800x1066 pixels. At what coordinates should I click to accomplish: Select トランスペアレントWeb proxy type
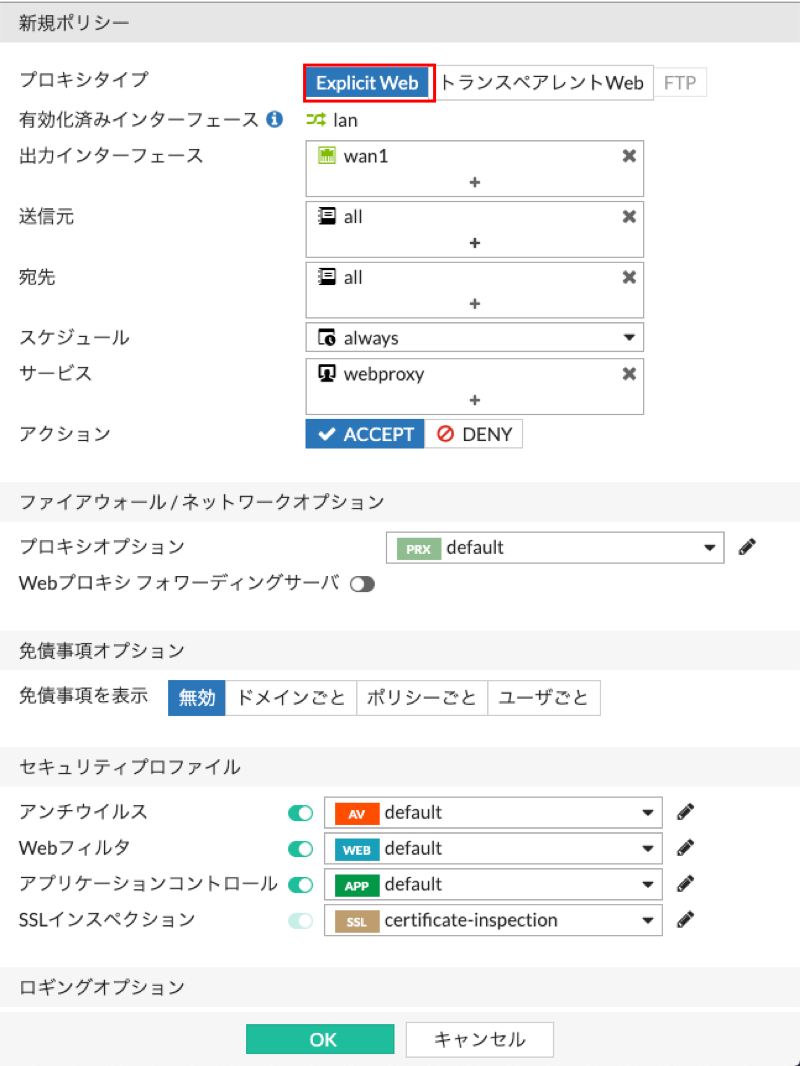(542, 83)
